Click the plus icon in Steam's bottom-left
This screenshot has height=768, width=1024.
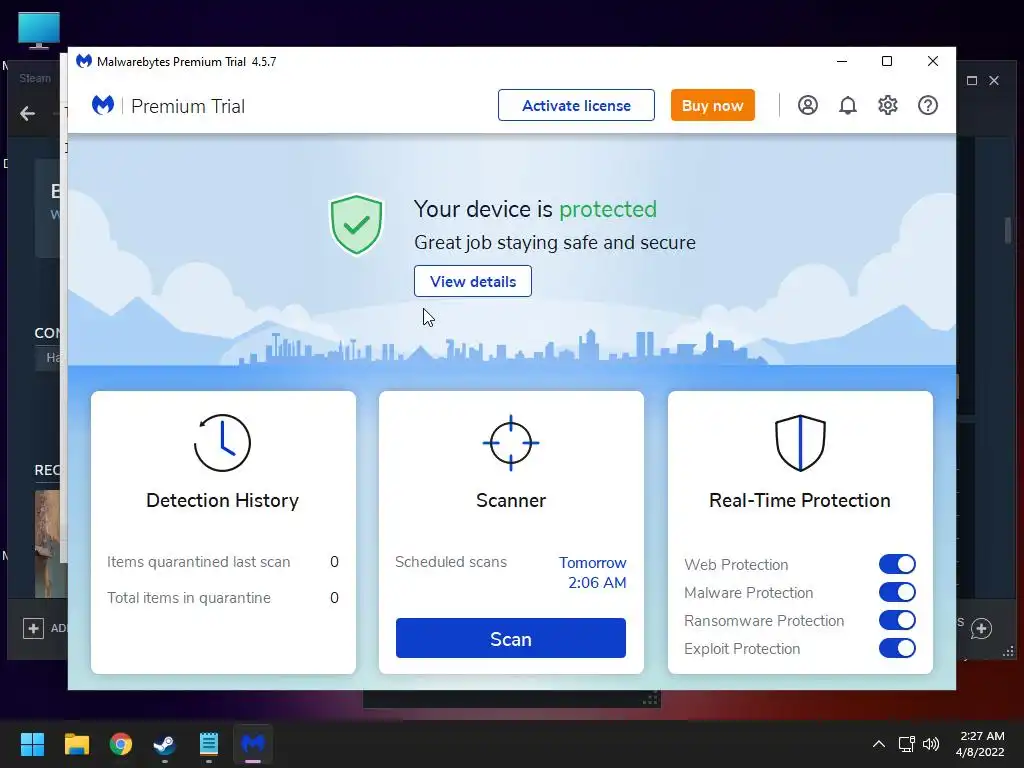[33, 628]
